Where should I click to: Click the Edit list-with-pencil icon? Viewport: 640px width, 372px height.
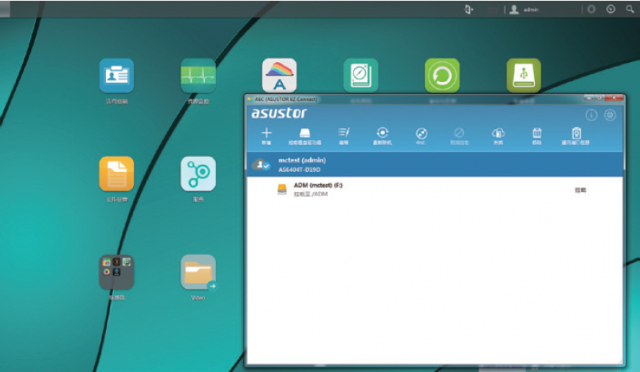344,136
